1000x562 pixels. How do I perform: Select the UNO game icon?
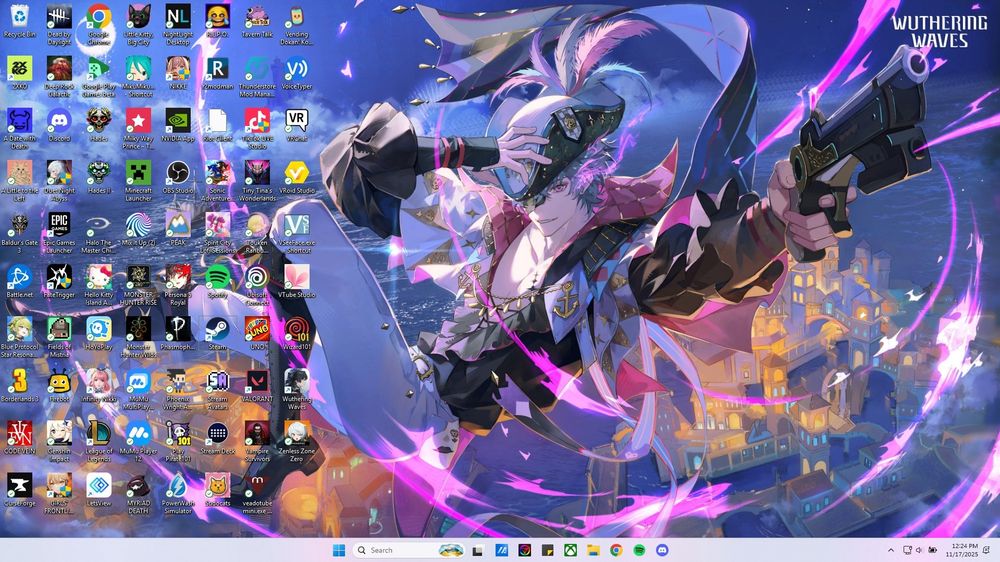[x=257, y=334]
